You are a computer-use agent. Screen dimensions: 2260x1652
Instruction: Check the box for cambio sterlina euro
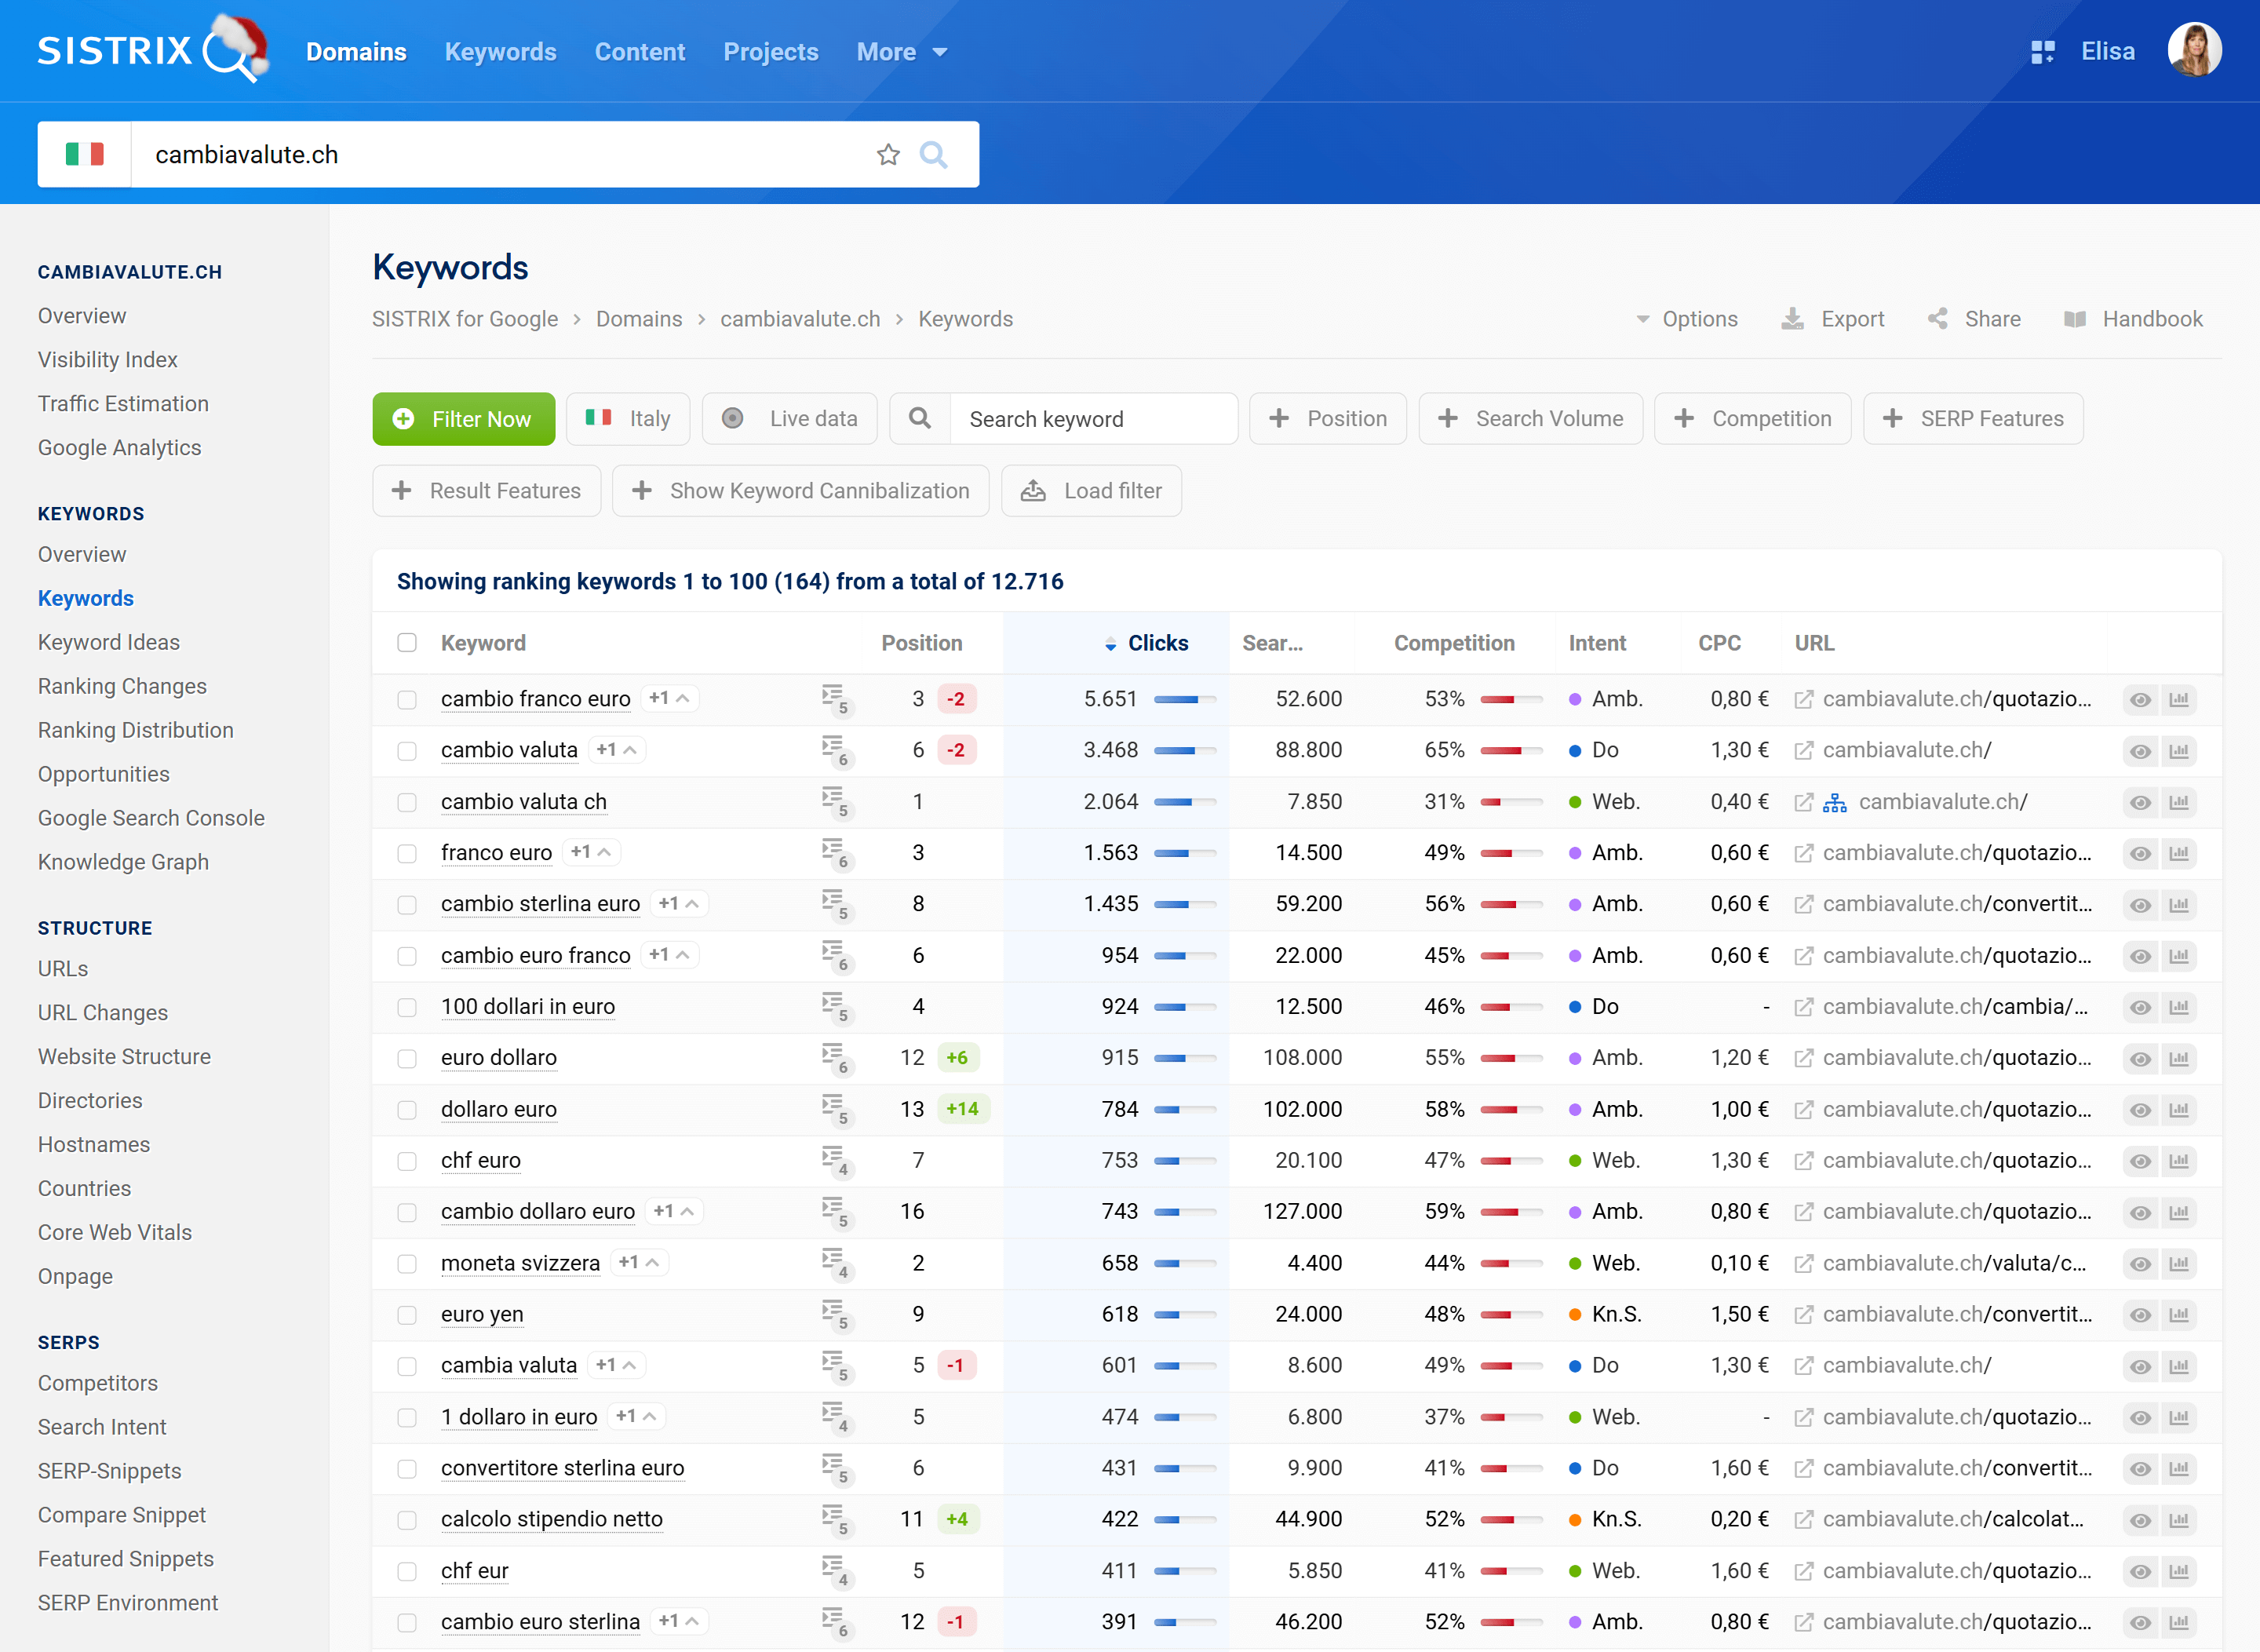click(x=407, y=904)
